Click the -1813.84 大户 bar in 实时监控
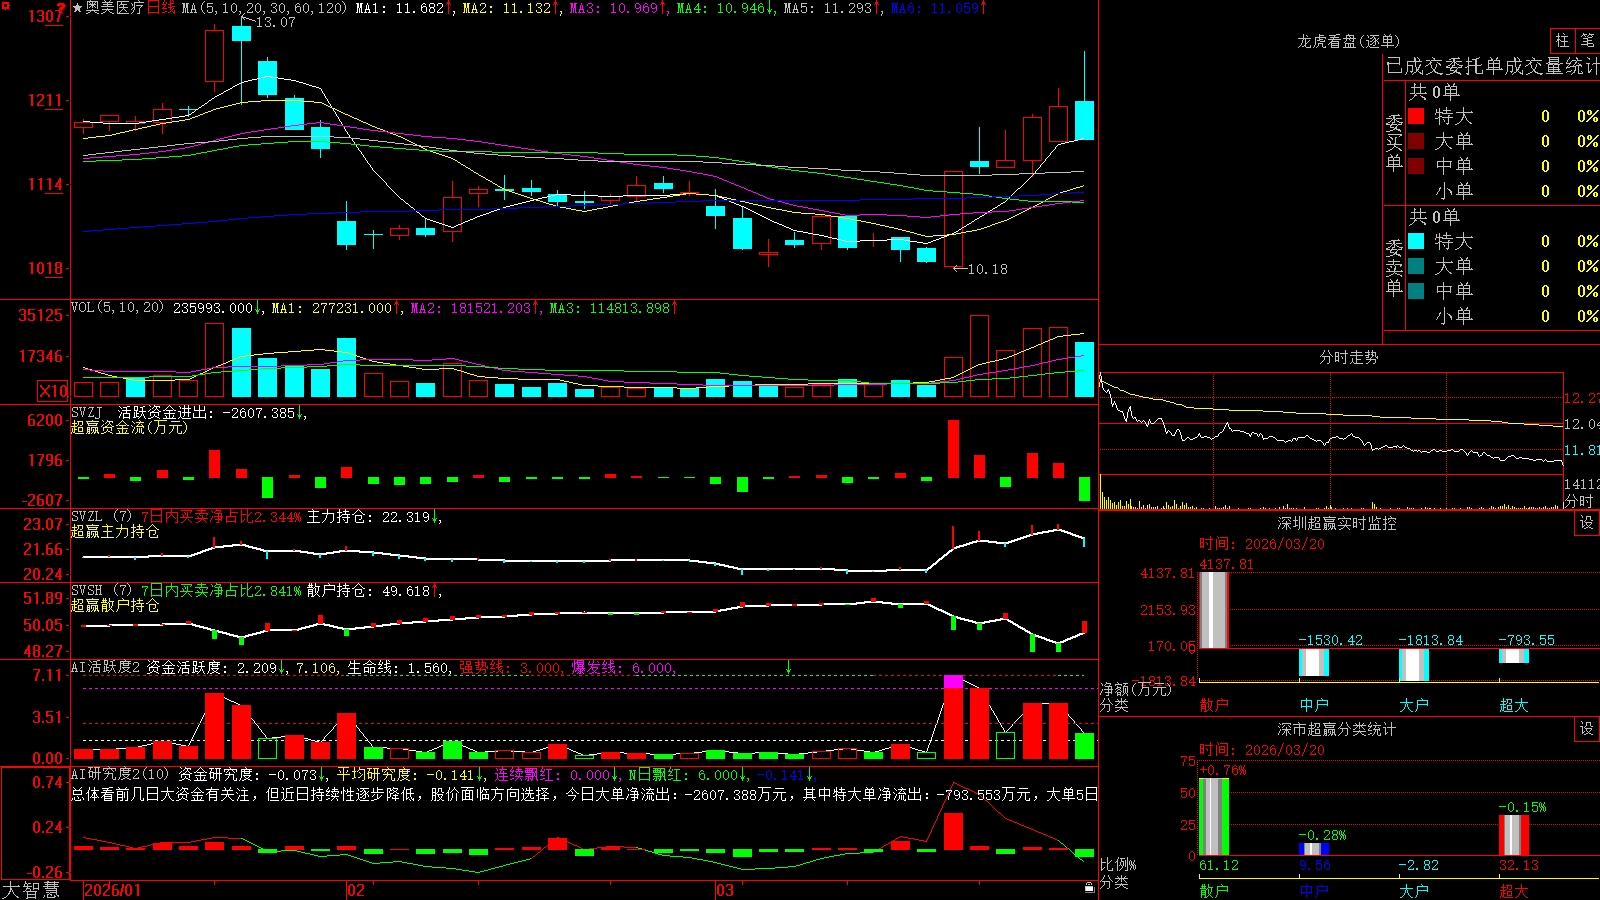The height and width of the screenshot is (900, 1600). click(x=1413, y=665)
